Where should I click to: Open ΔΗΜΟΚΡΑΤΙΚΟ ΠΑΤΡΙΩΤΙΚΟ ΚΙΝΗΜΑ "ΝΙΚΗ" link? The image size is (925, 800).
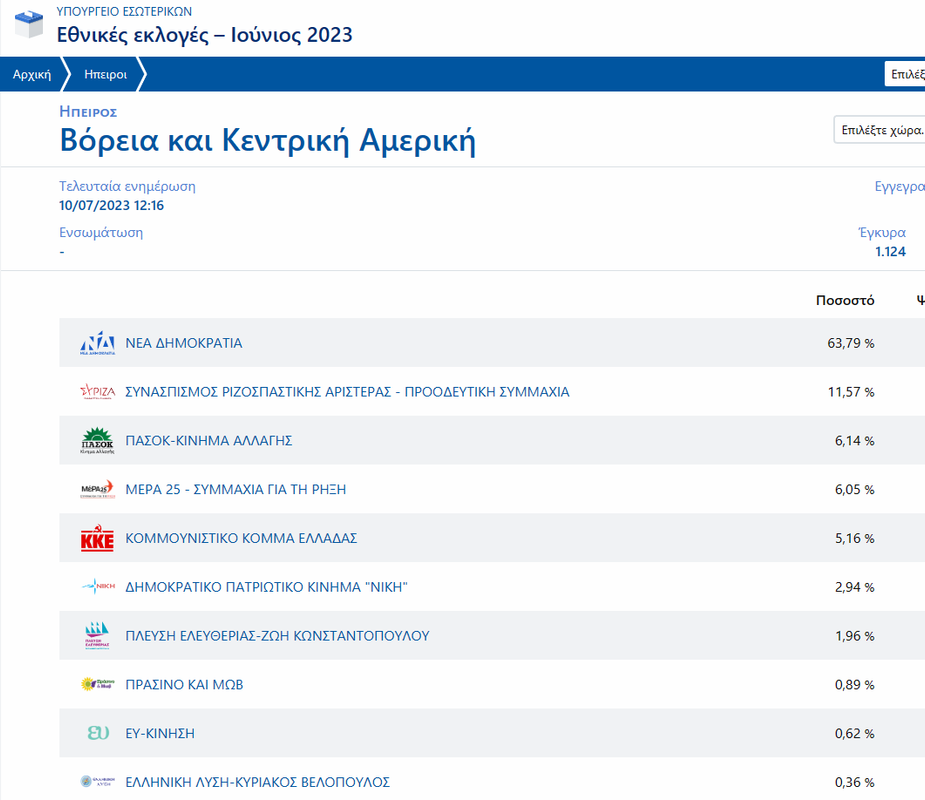pos(267,587)
